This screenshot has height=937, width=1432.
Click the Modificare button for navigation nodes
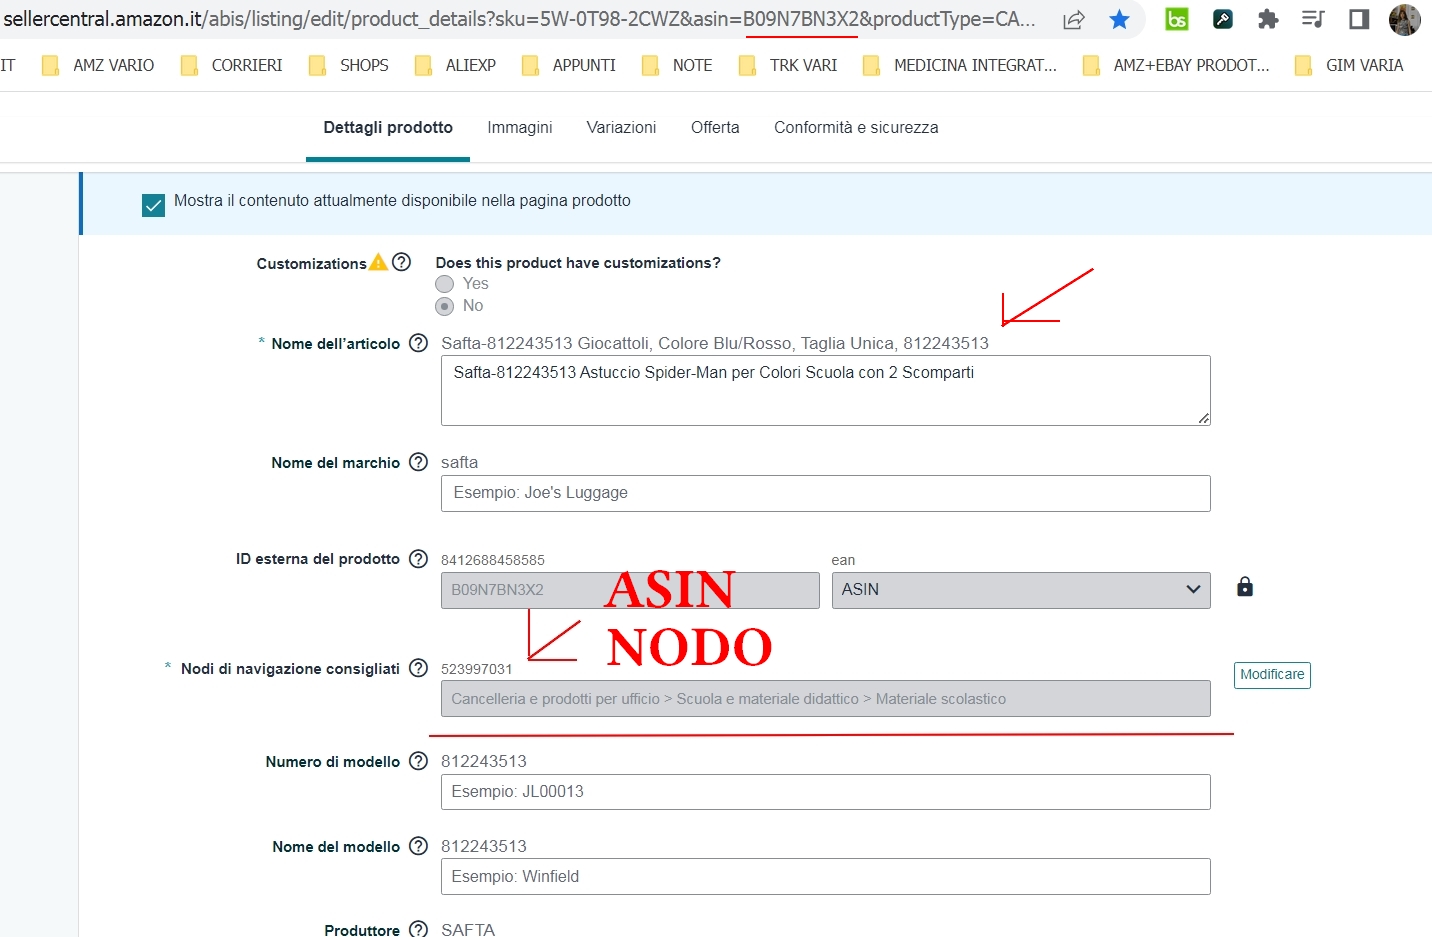pos(1272,675)
